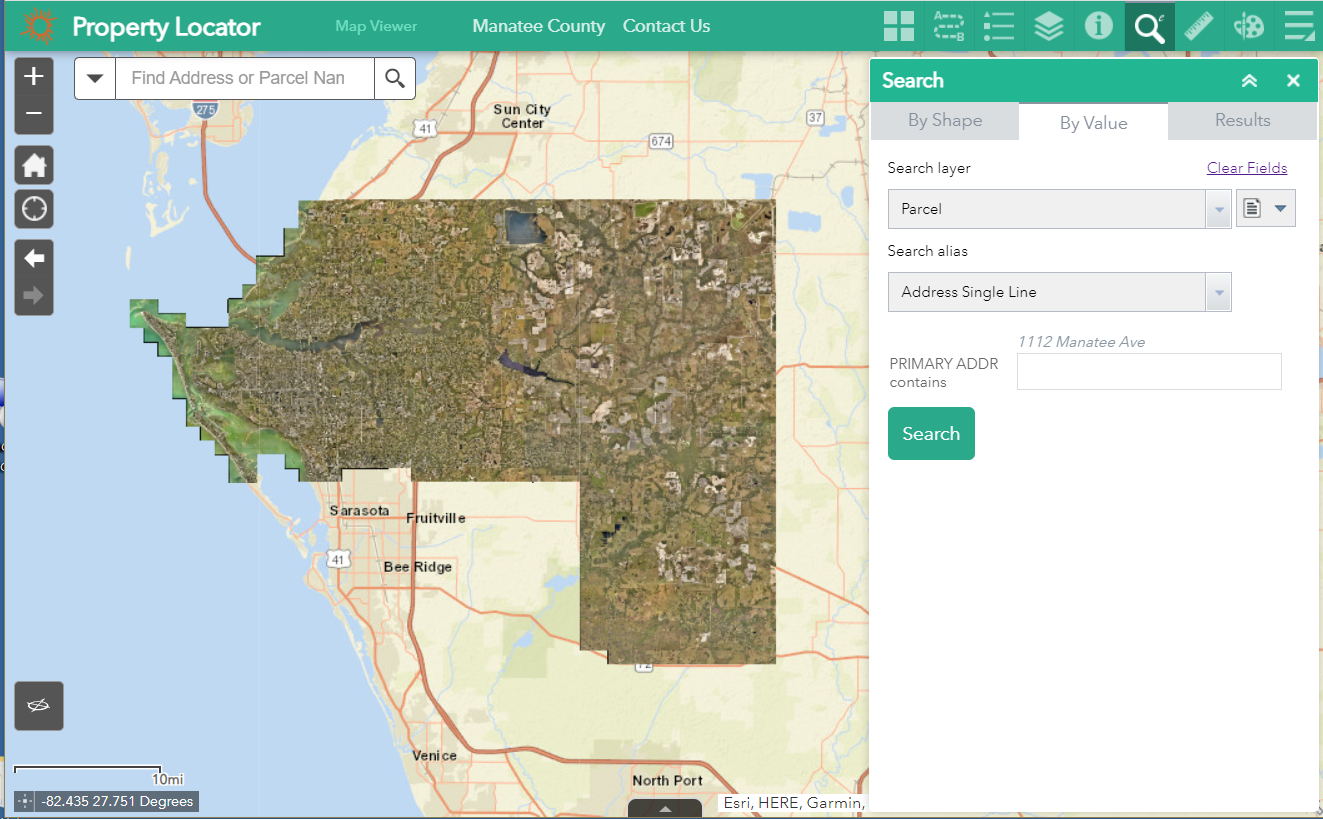1323x819 pixels.
Task: Open the address search source dropdown arrow
Action: tap(95, 78)
